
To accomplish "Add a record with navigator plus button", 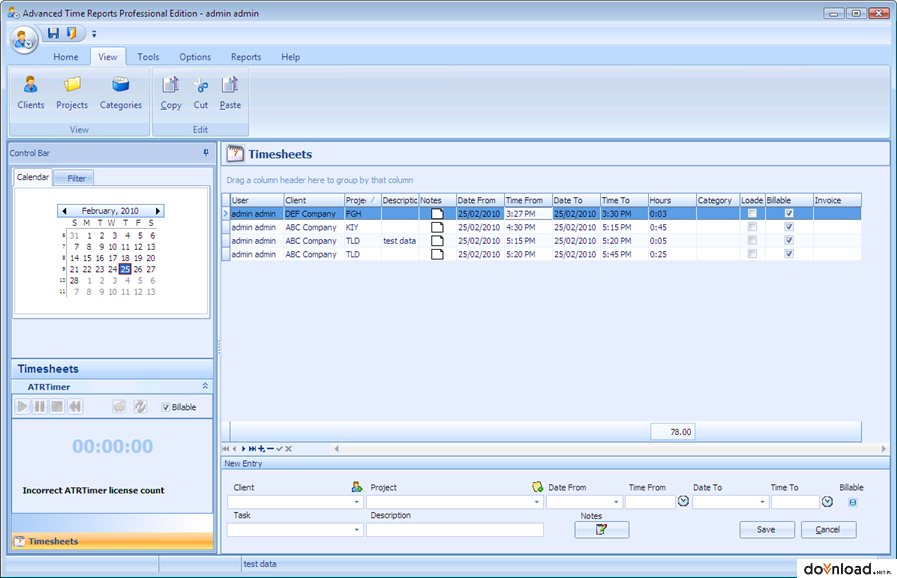I will (x=261, y=449).
